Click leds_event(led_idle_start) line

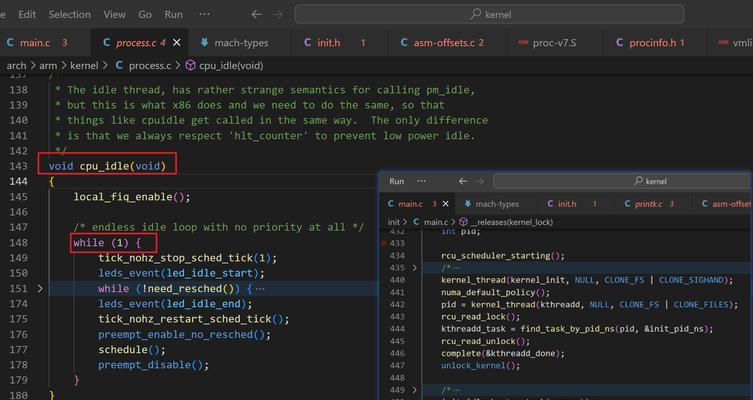pyautogui.click(x=182, y=273)
